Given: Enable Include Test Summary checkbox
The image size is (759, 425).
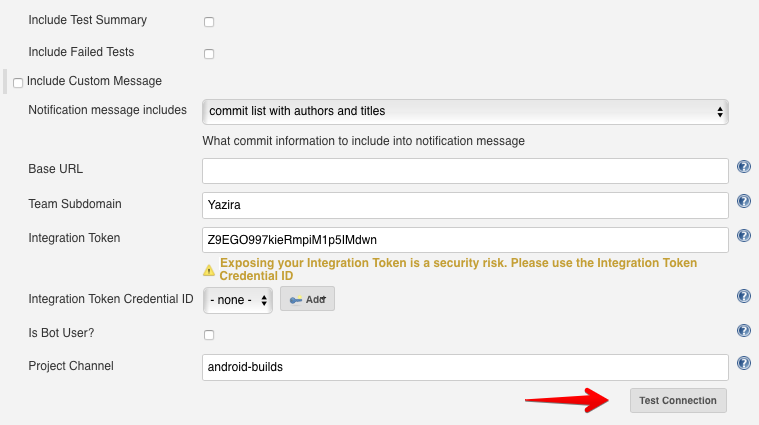Looking at the screenshot, I should (209, 22).
